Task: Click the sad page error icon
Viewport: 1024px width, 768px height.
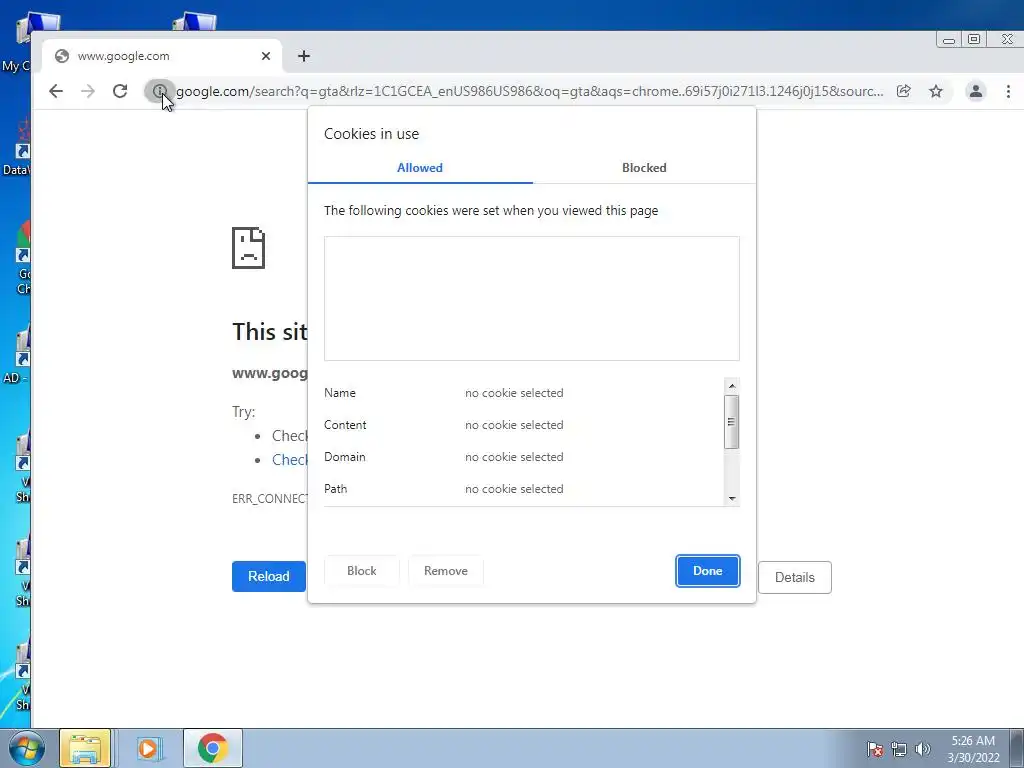Action: click(248, 248)
